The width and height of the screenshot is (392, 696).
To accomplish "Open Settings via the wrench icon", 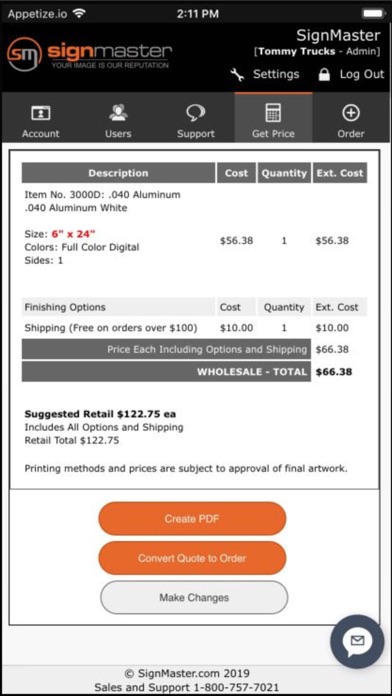I will 238,75.
